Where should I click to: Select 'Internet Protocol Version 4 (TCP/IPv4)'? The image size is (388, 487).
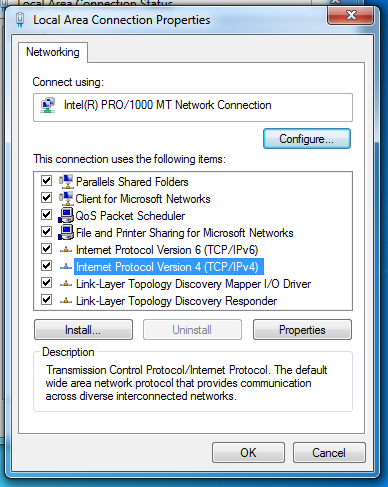[x=169, y=267]
